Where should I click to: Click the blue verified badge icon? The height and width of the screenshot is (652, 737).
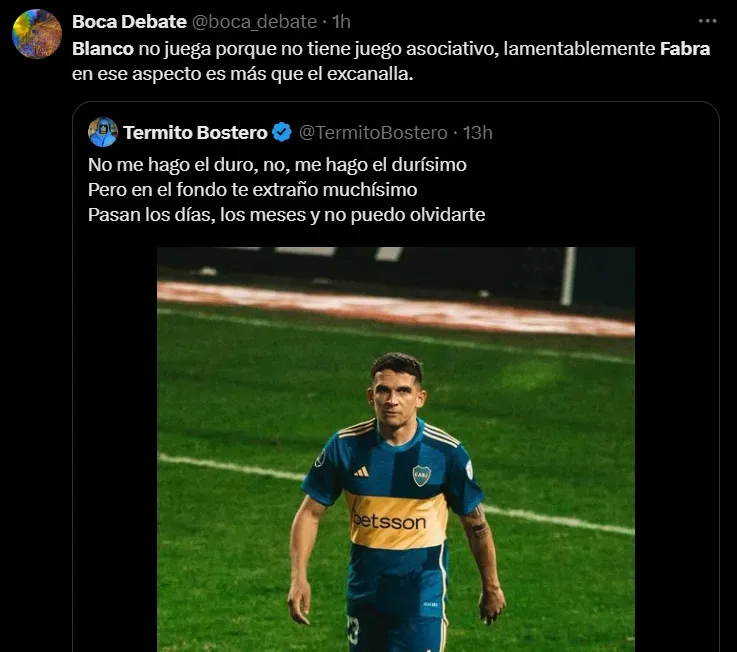[x=282, y=132]
